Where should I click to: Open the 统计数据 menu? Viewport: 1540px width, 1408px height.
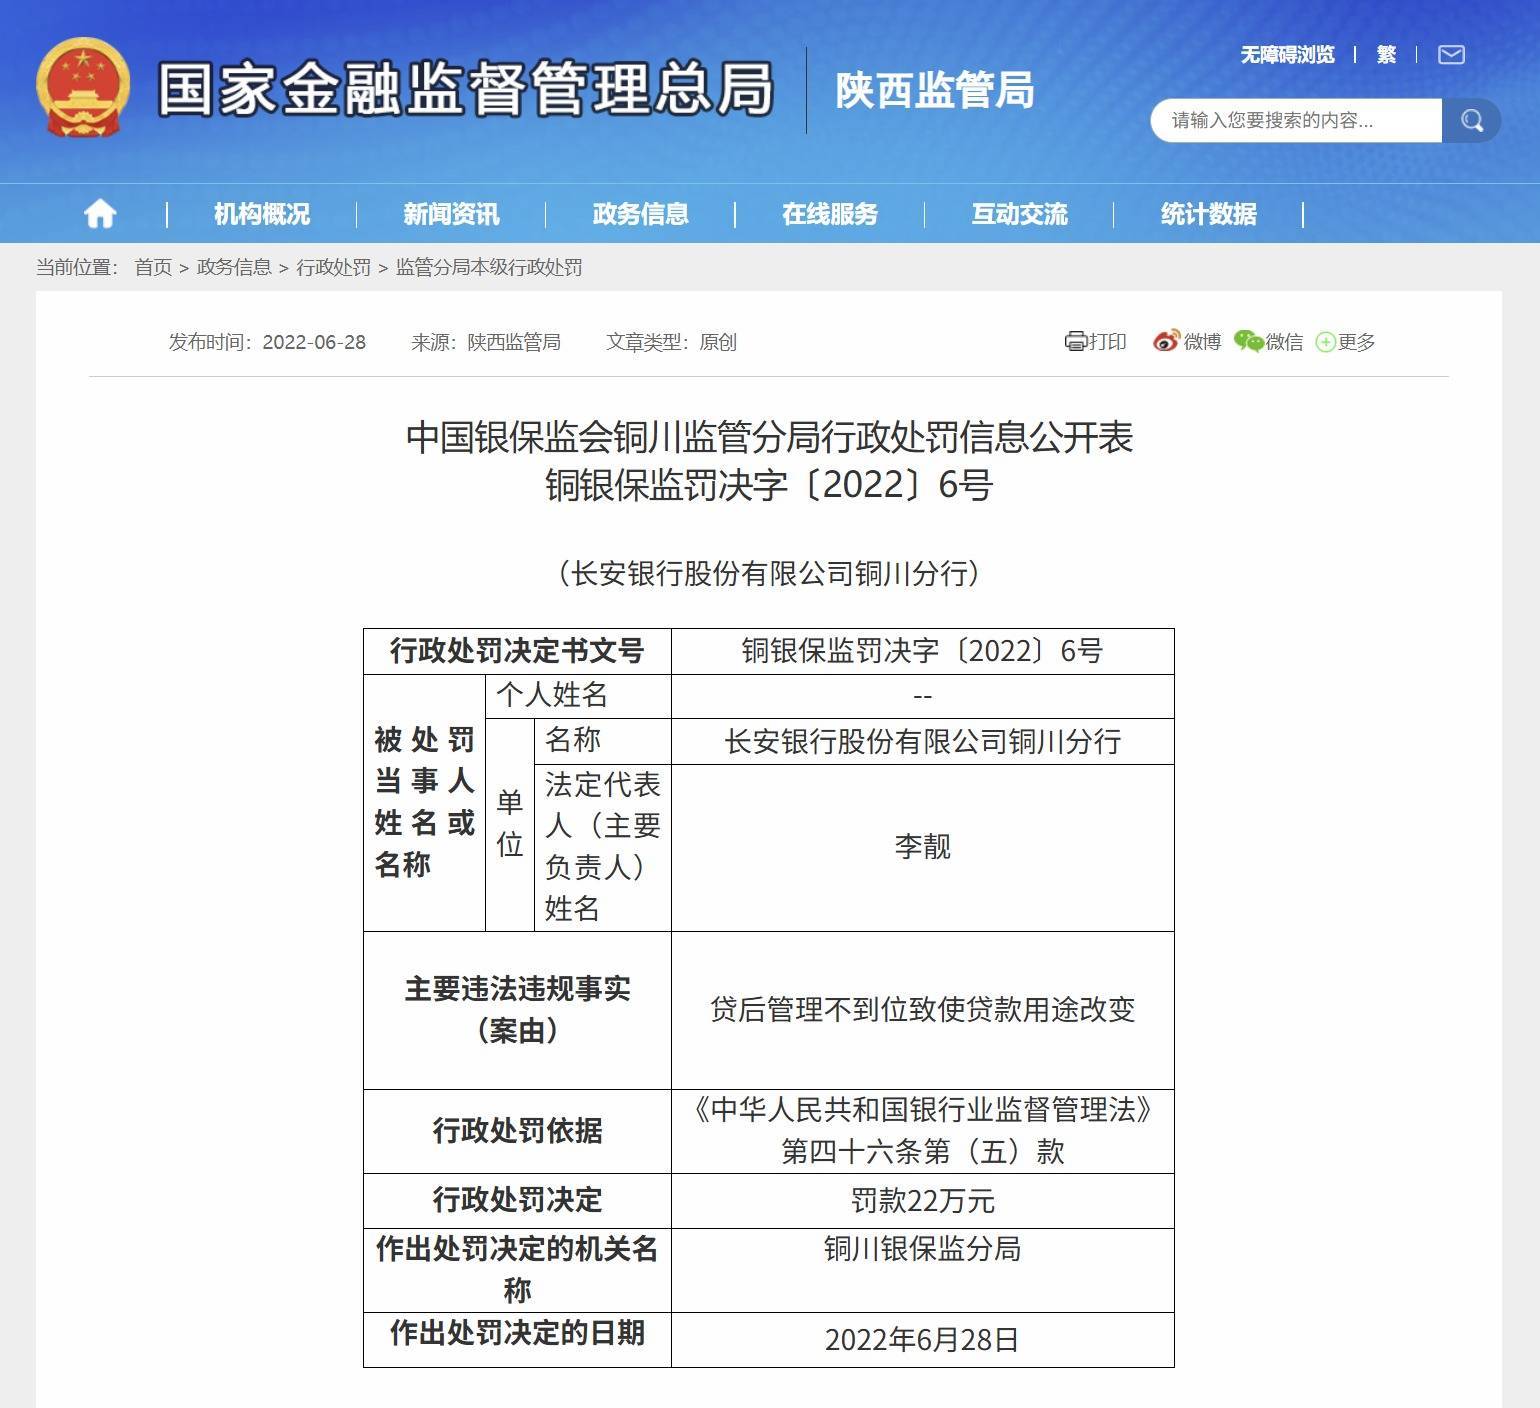pos(1208,214)
